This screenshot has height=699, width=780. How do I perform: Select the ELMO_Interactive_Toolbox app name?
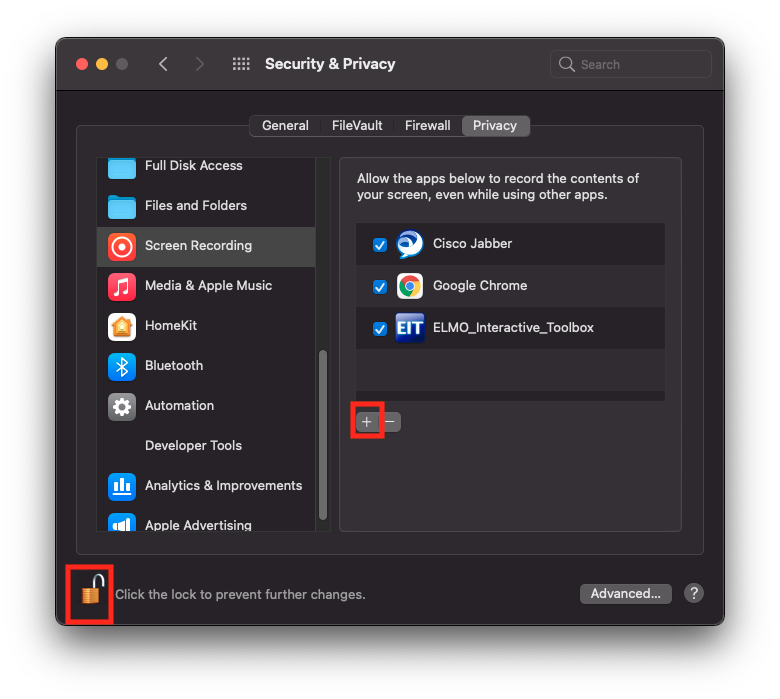point(513,327)
